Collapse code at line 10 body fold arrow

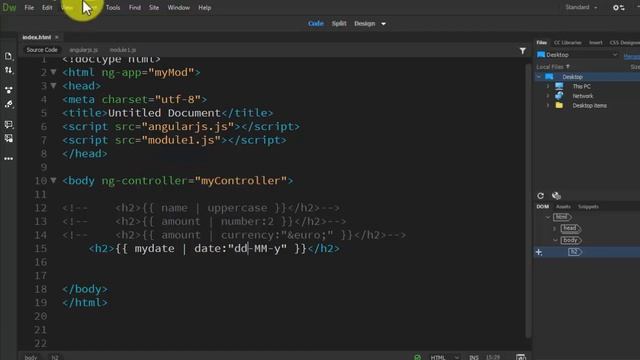pos(53,180)
